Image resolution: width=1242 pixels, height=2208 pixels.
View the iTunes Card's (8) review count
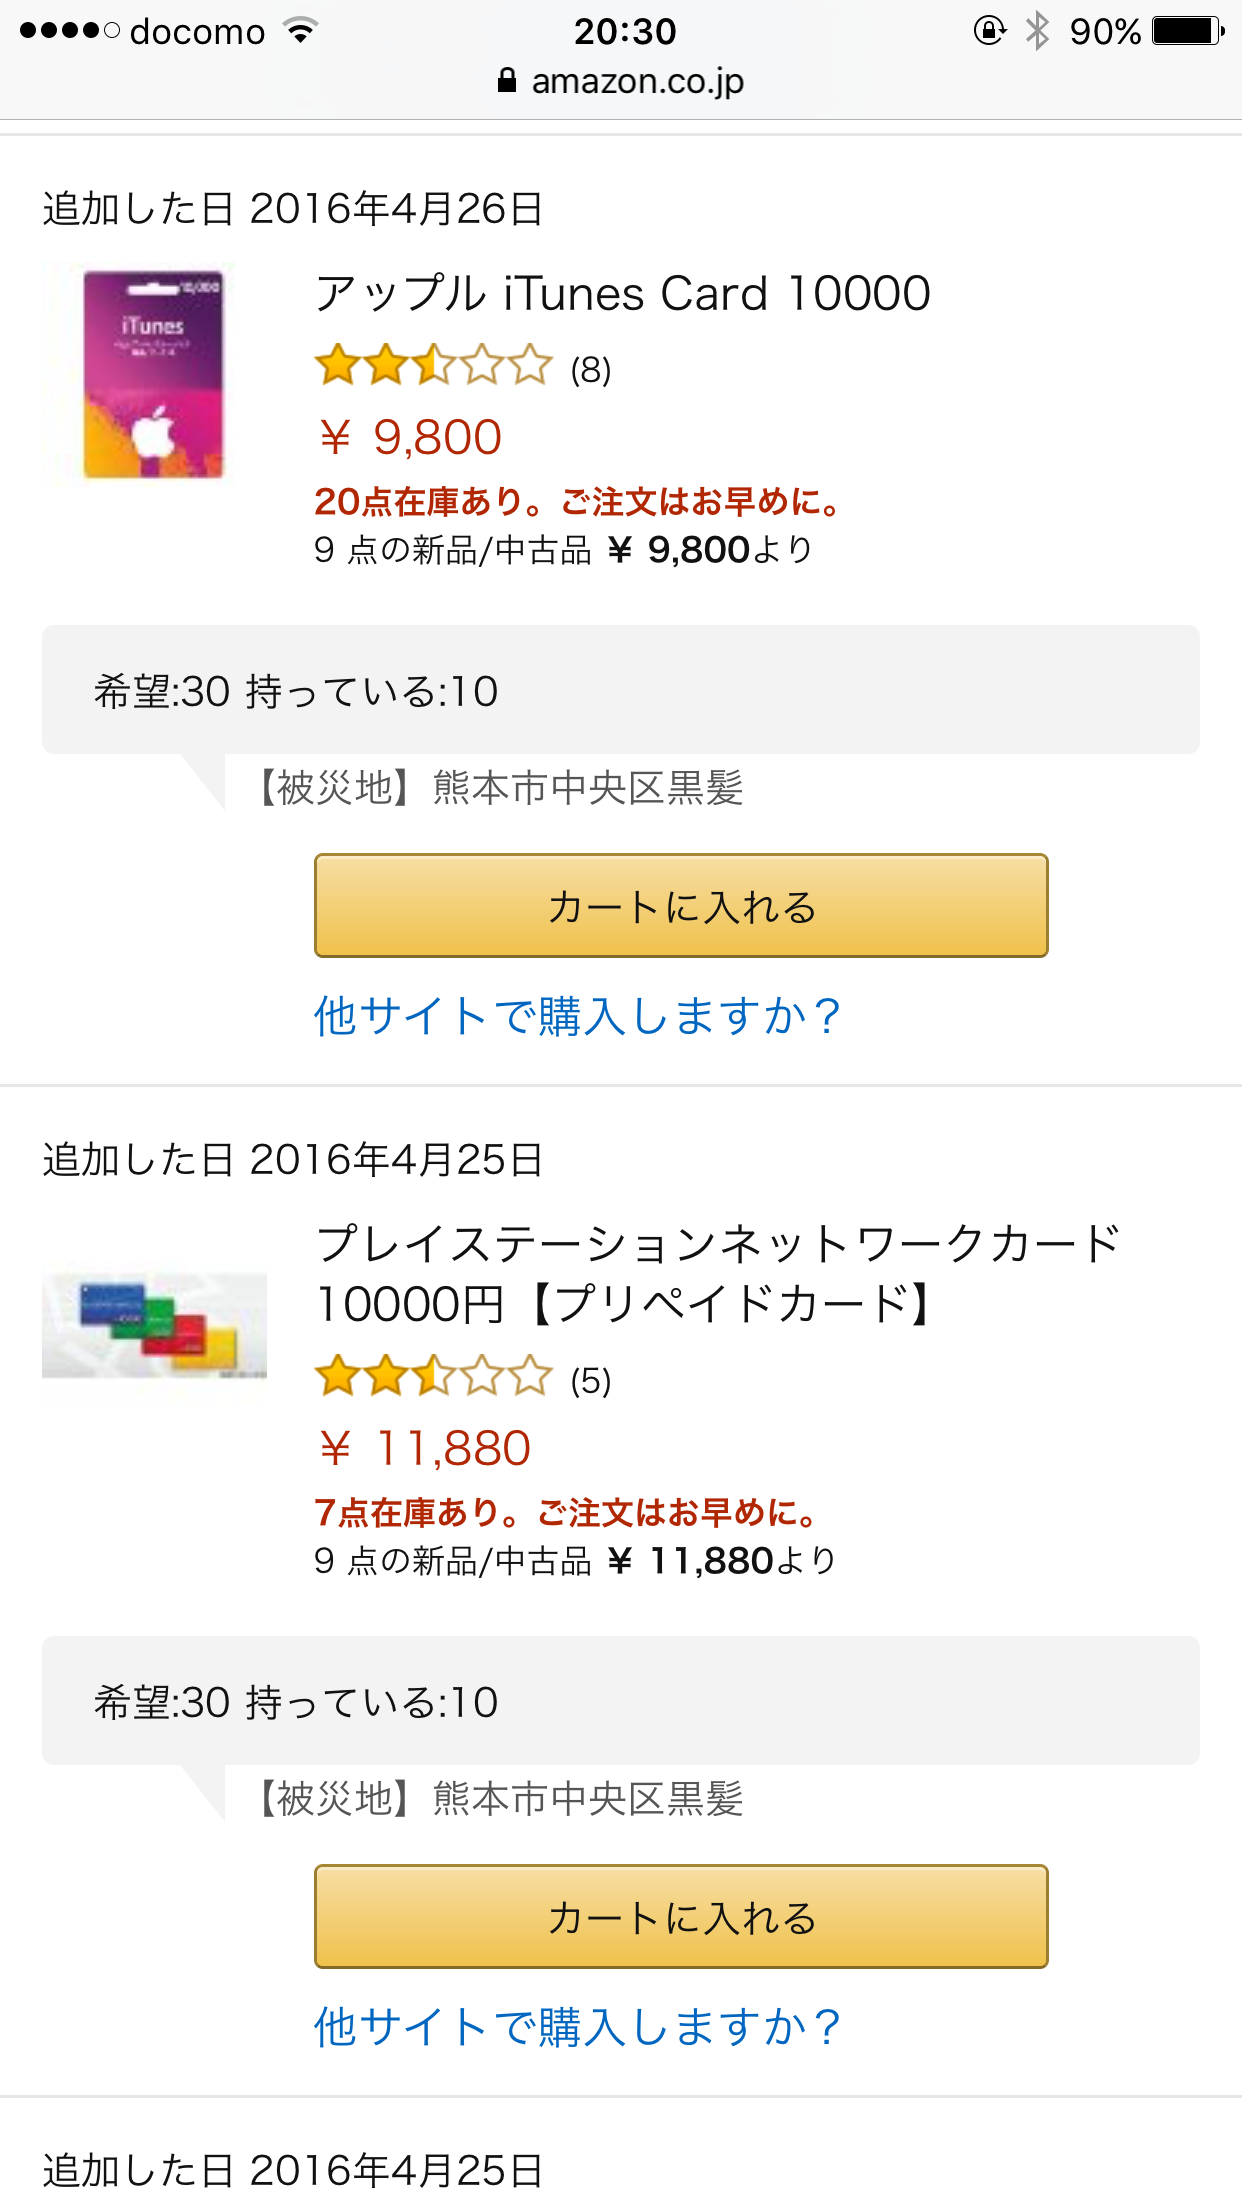590,370
